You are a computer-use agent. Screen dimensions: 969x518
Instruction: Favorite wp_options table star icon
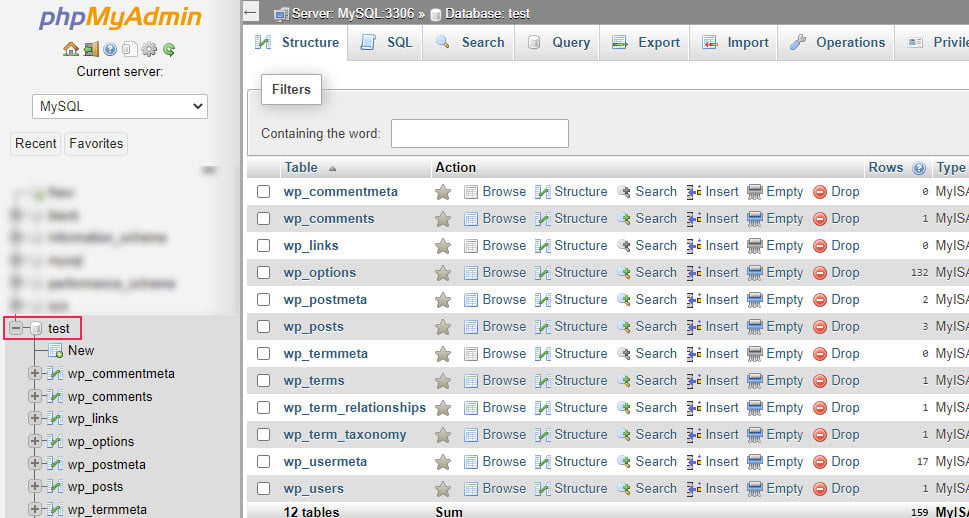(442, 273)
